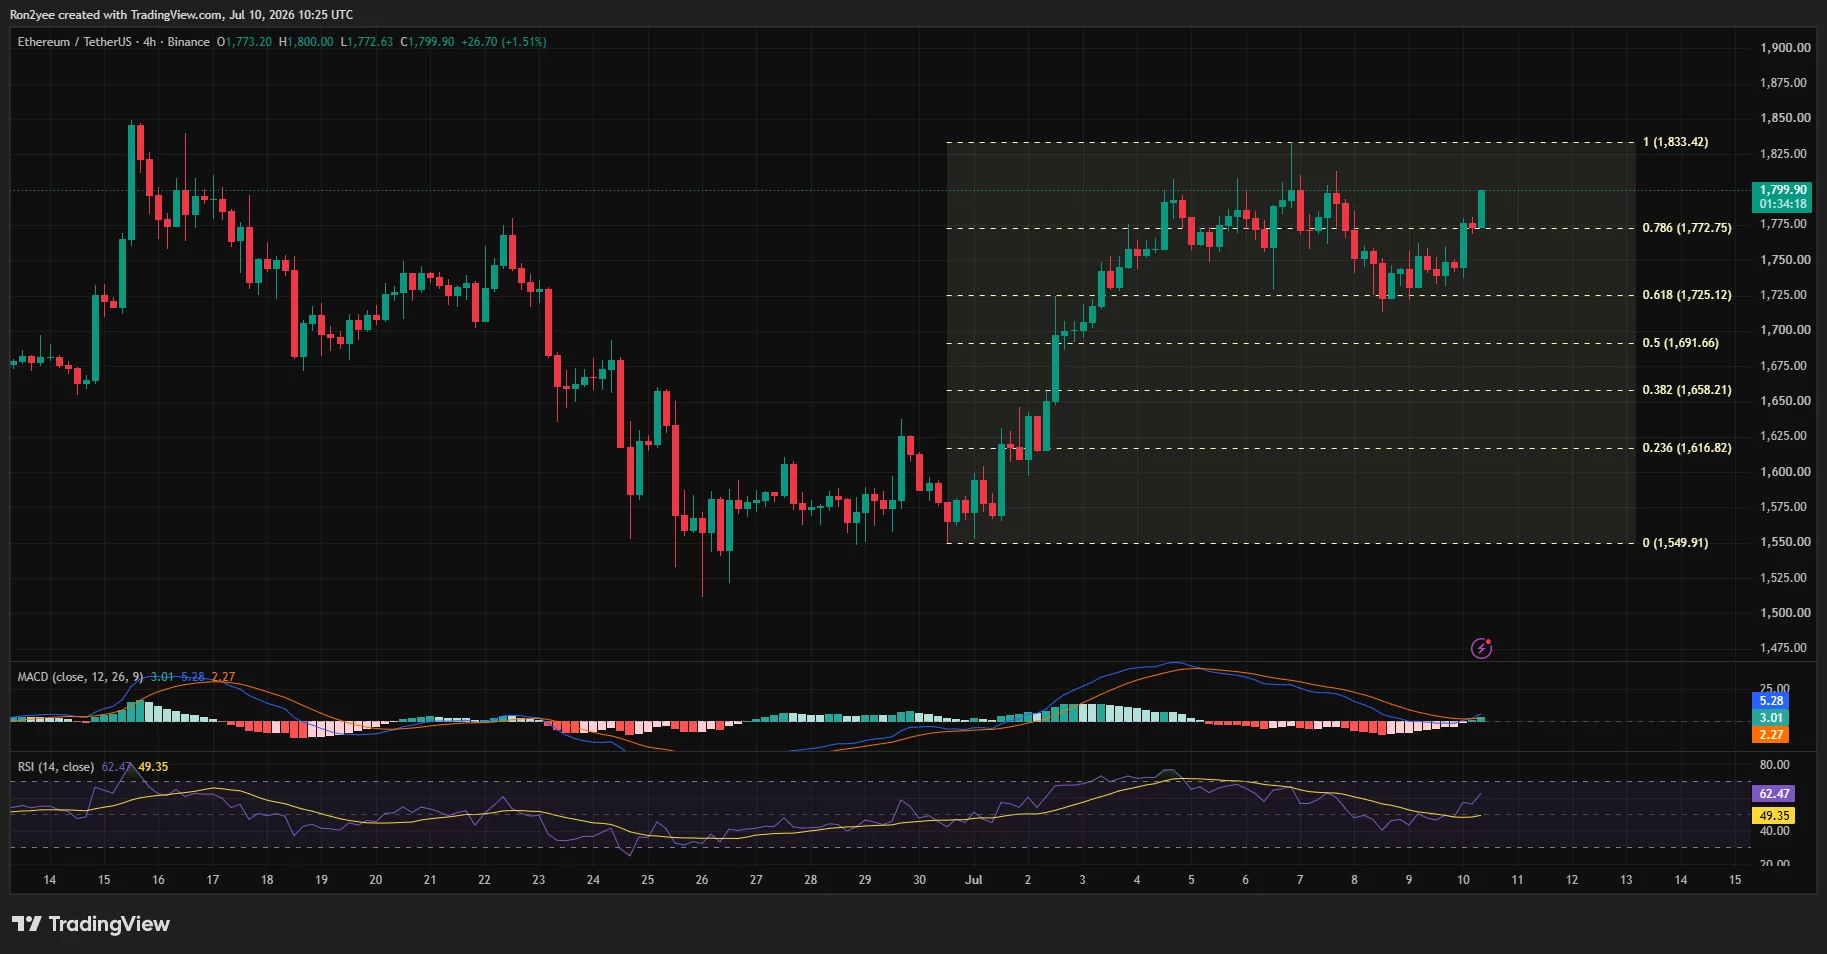Click the high value H1,800.00
1827x954 pixels.
pos(306,42)
